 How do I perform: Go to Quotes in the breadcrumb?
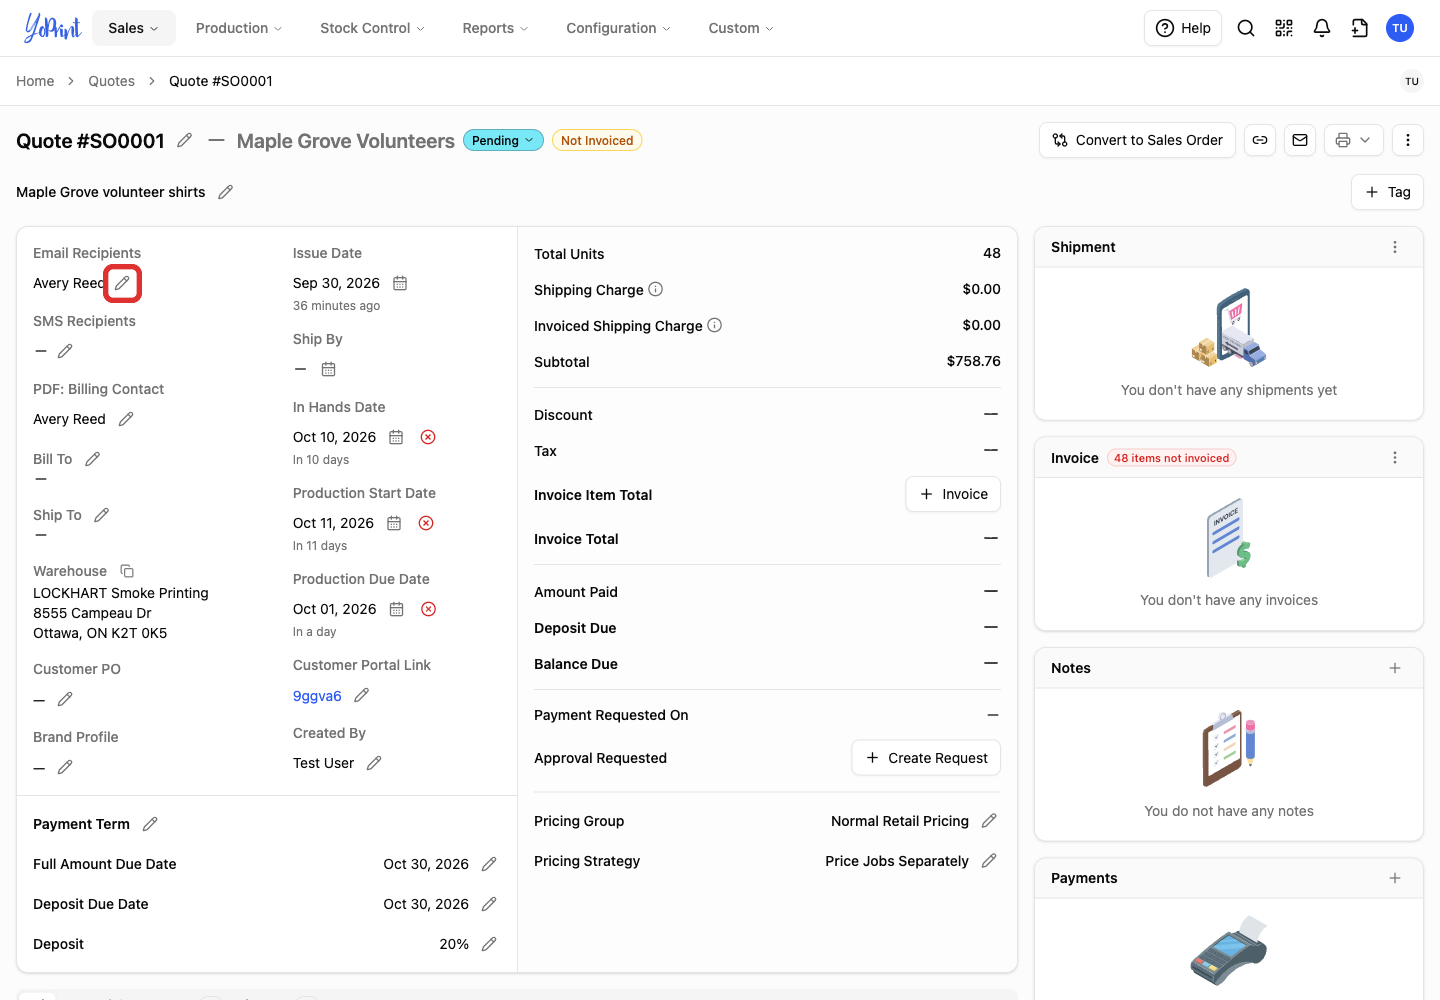tap(111, 81)
